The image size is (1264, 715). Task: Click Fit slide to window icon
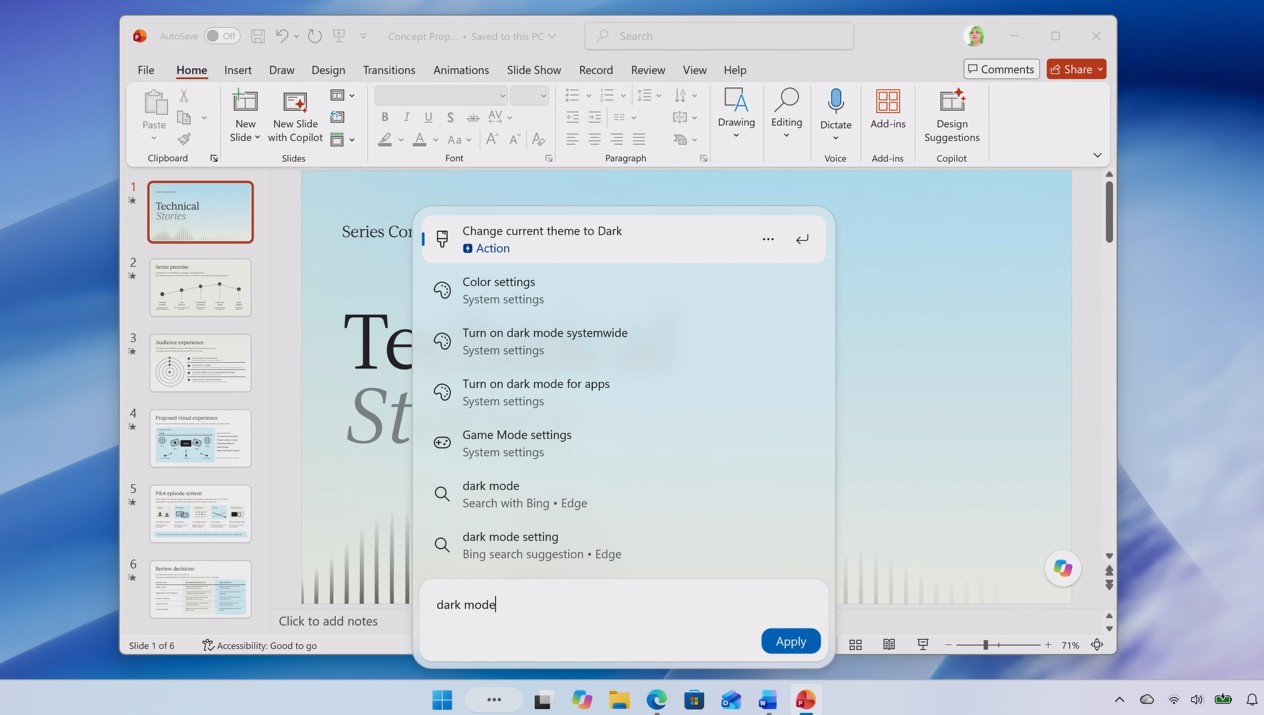1097,645
